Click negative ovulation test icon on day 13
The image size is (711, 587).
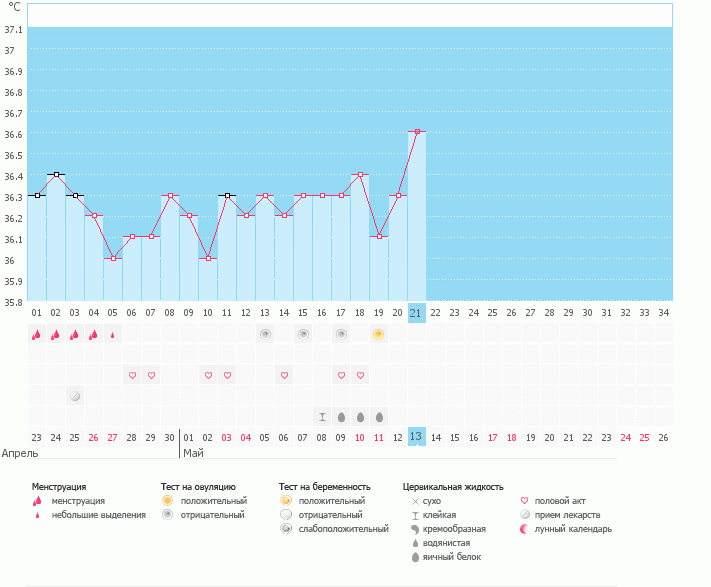point(265,335)
